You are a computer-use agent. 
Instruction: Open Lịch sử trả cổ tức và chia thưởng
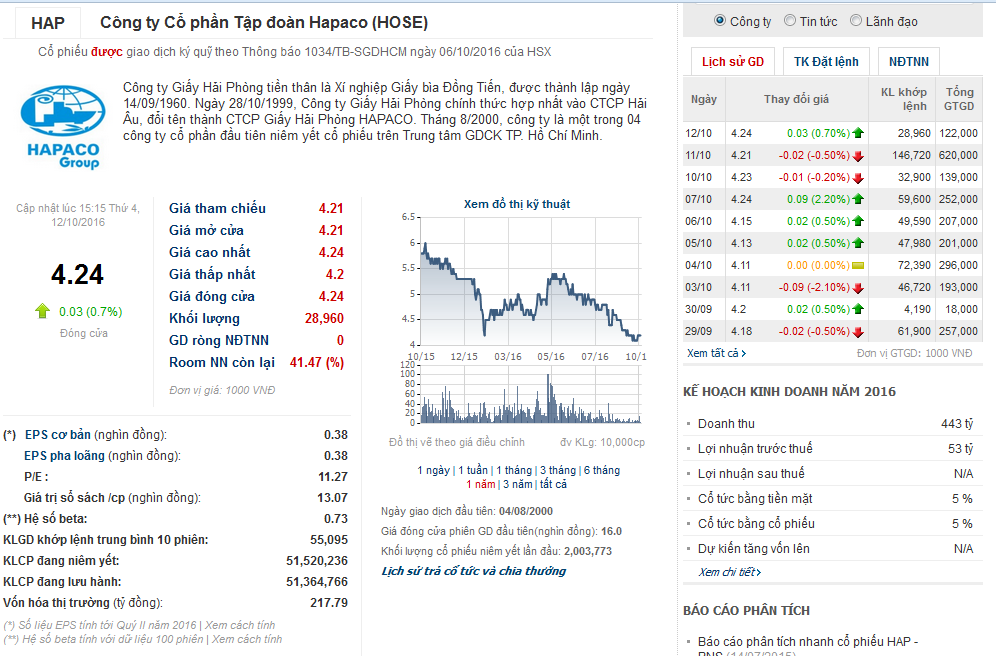(x=473, y=571)
